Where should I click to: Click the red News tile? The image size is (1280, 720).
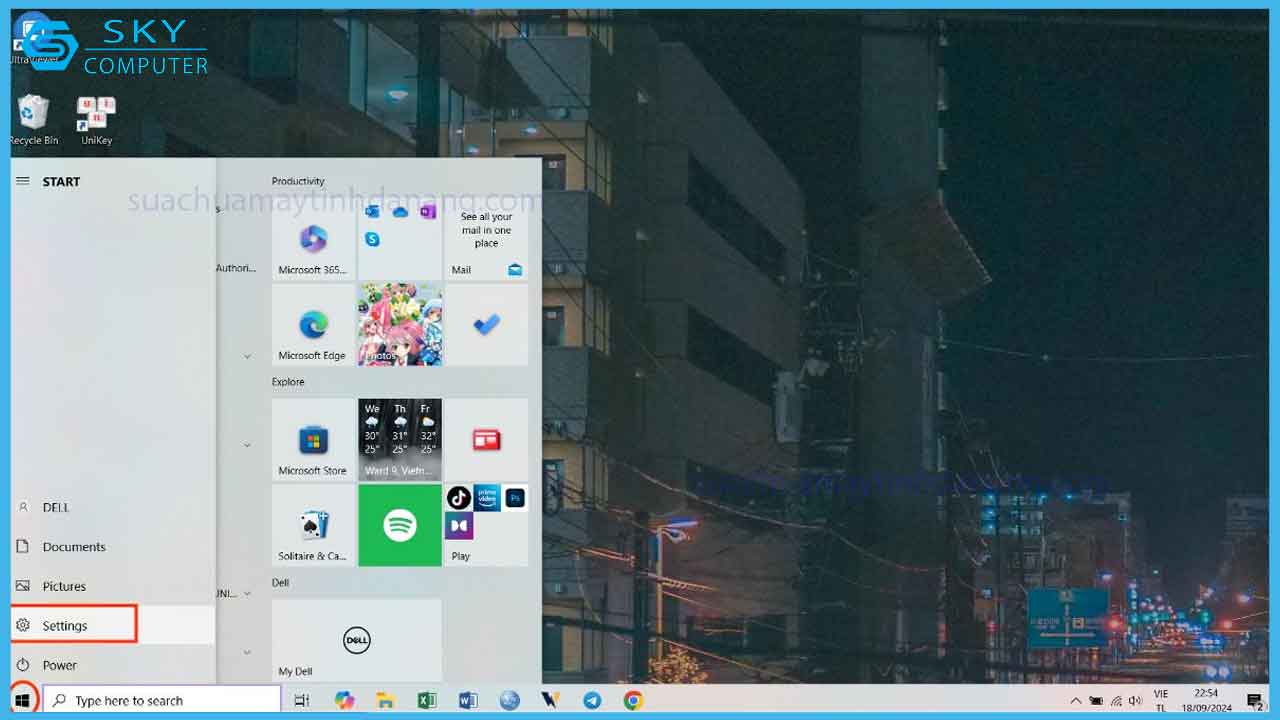pos(486,440)
